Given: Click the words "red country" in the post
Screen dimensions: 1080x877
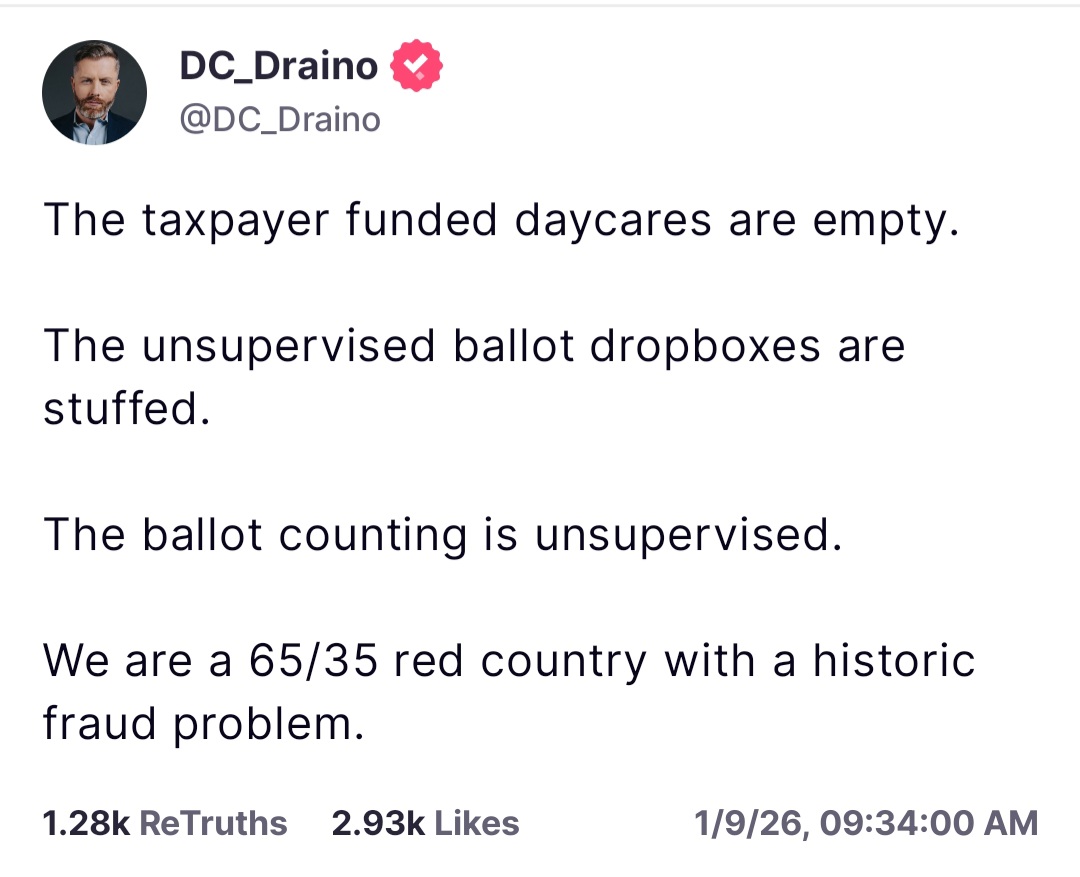Looking at the screenshot, I should (520, 661).
